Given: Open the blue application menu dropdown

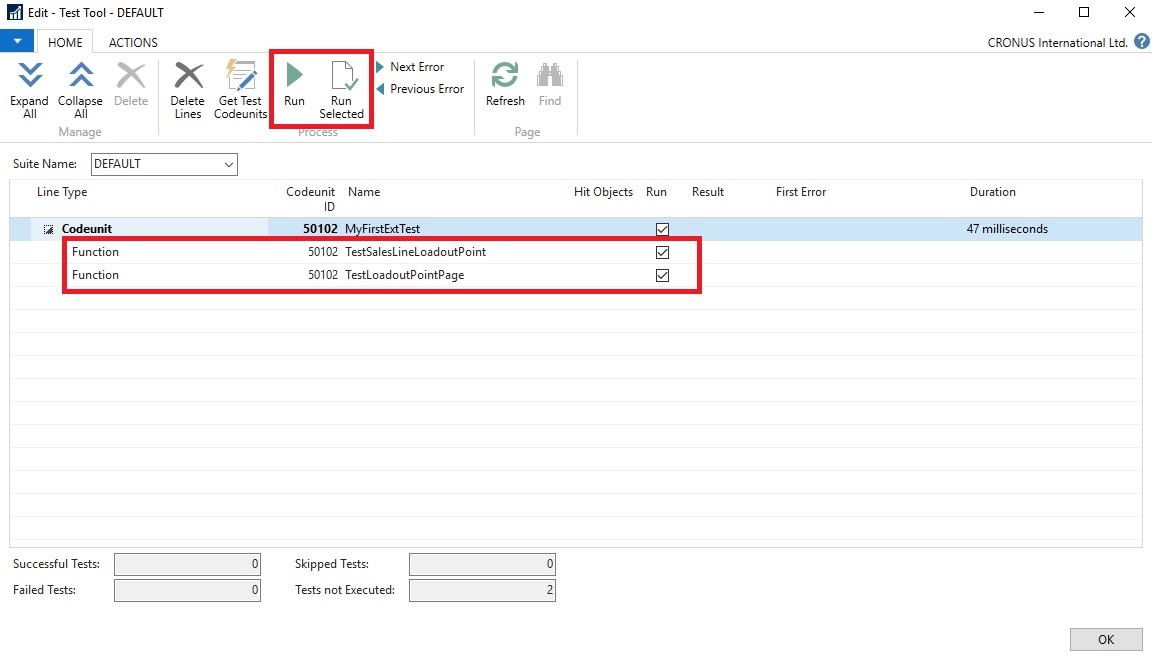Looking at the screenshot, I should point(17,42).
